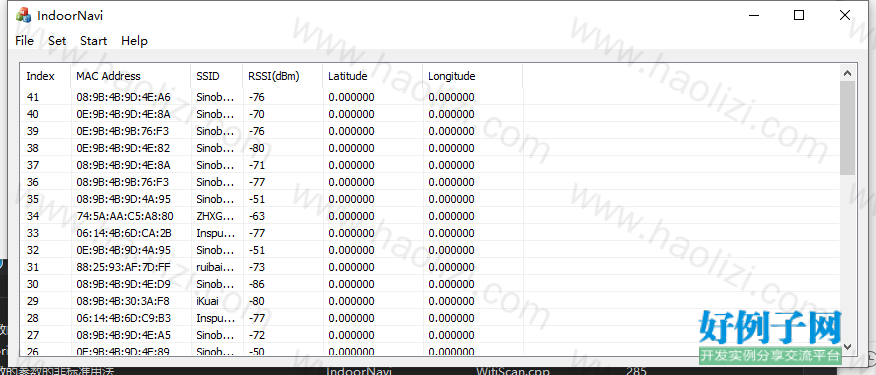This screenshot has height=375, width=876.
Task: Select MAC address 0E:9B:4B:9D:4E:8A
Action: pyautogui.click(x=123, y=114)
